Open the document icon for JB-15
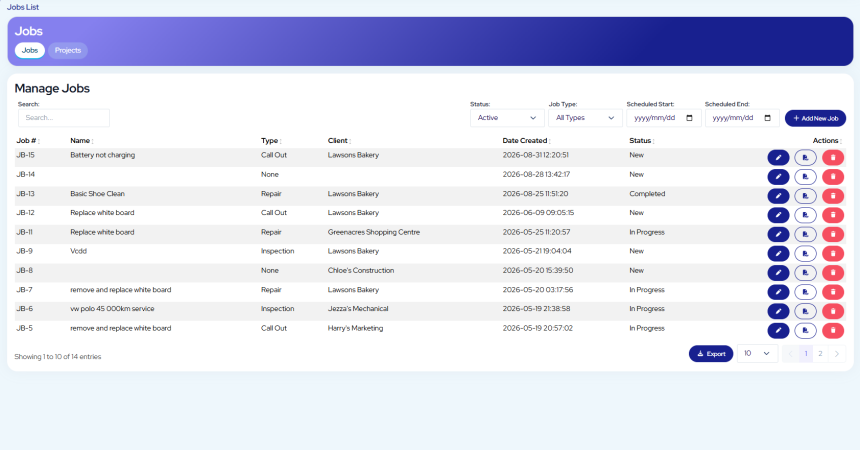860x450 pixels. click(805, 158)
